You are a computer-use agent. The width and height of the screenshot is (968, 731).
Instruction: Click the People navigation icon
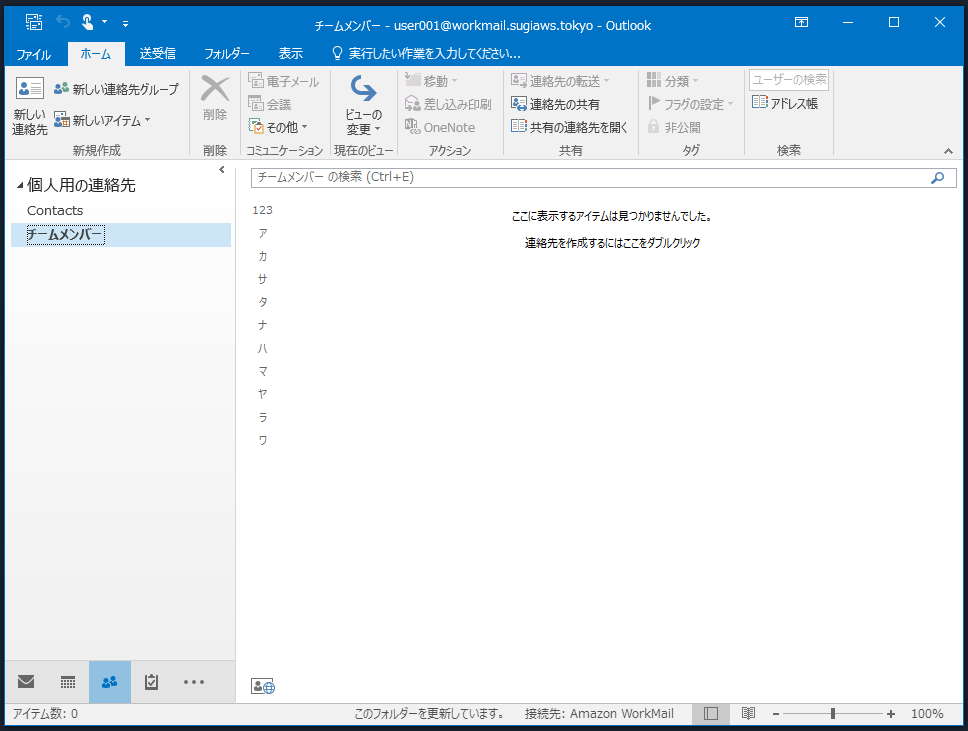(110, 682)
